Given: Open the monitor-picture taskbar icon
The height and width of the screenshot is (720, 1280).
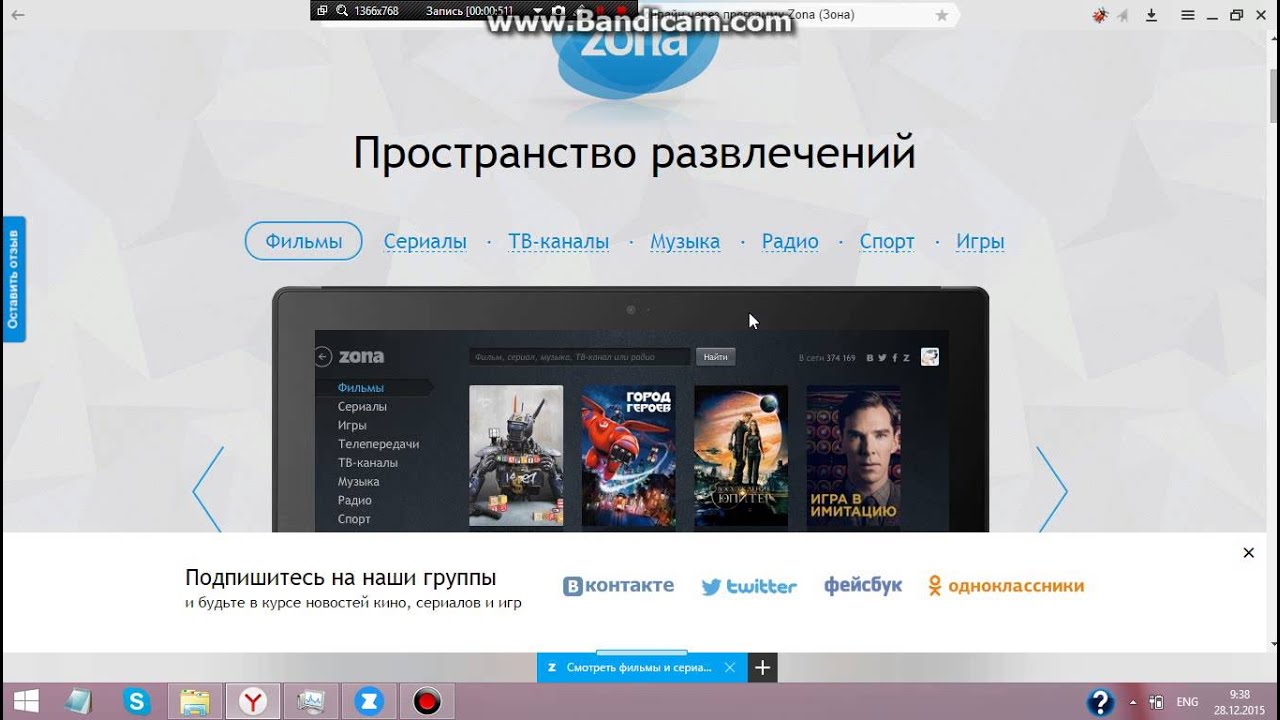Looking at the screenshot, I should tap(311, 702).
